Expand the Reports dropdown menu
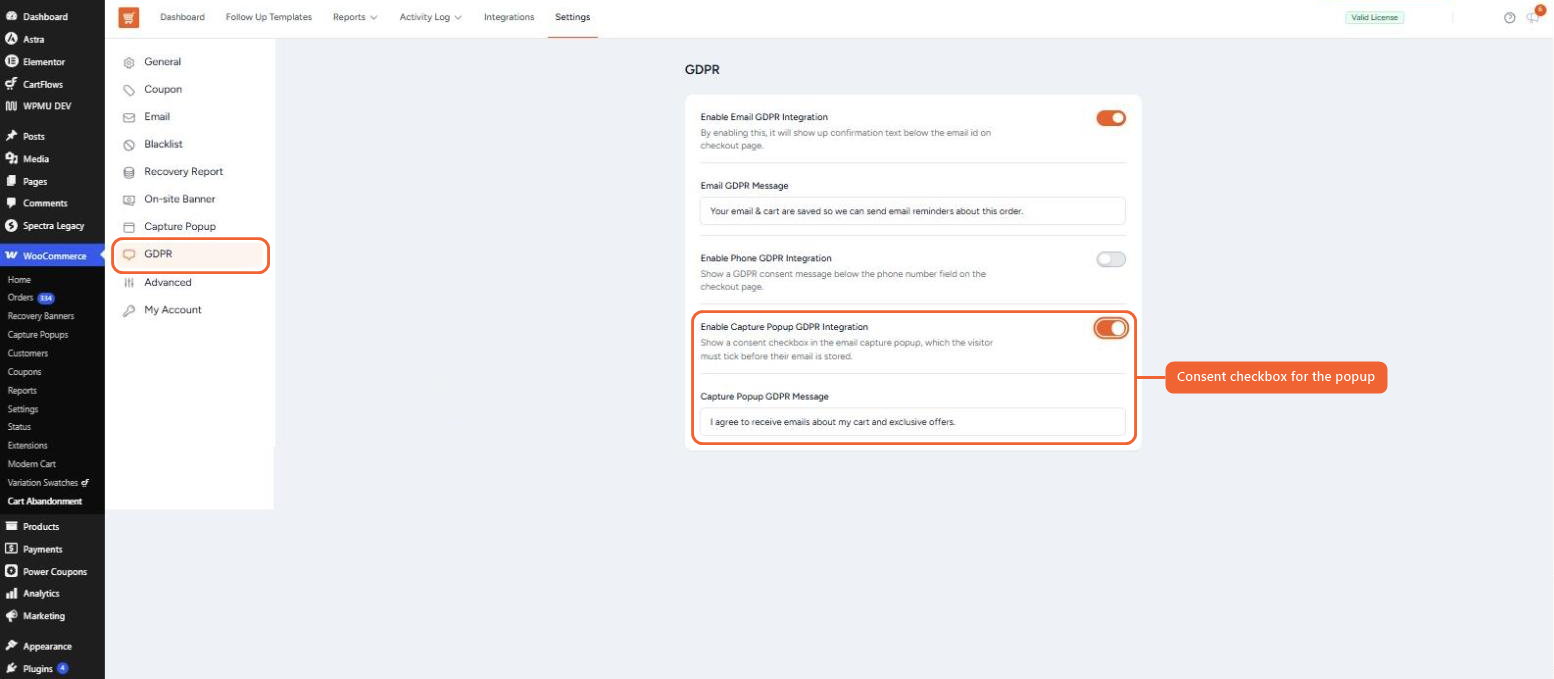Viewport: 1554px width, 679px height. pos(355,17)
